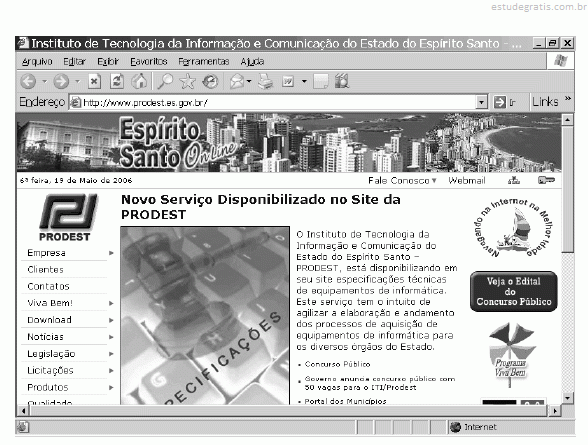
Task: Go to the Home page
Action: click(x=139, y=81)
